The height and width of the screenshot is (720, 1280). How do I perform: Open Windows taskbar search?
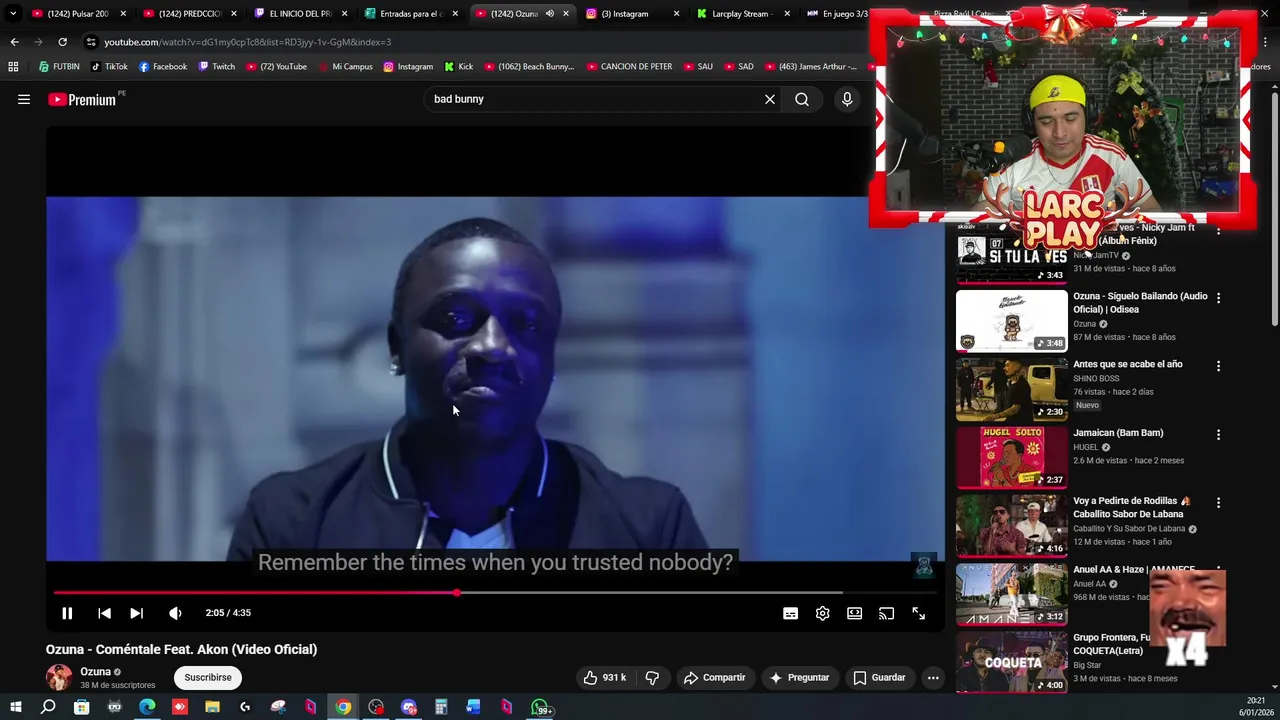[x=48, y=707]
